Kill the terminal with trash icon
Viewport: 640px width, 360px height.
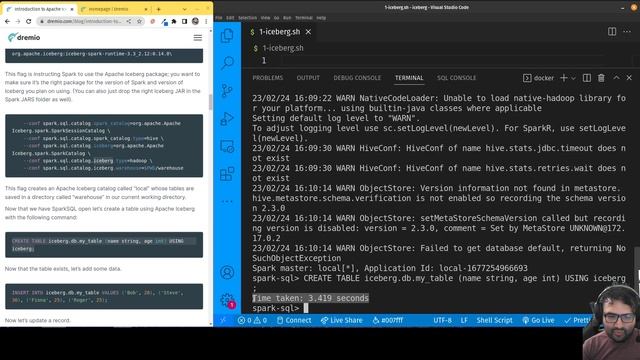[x=601, y=78]
